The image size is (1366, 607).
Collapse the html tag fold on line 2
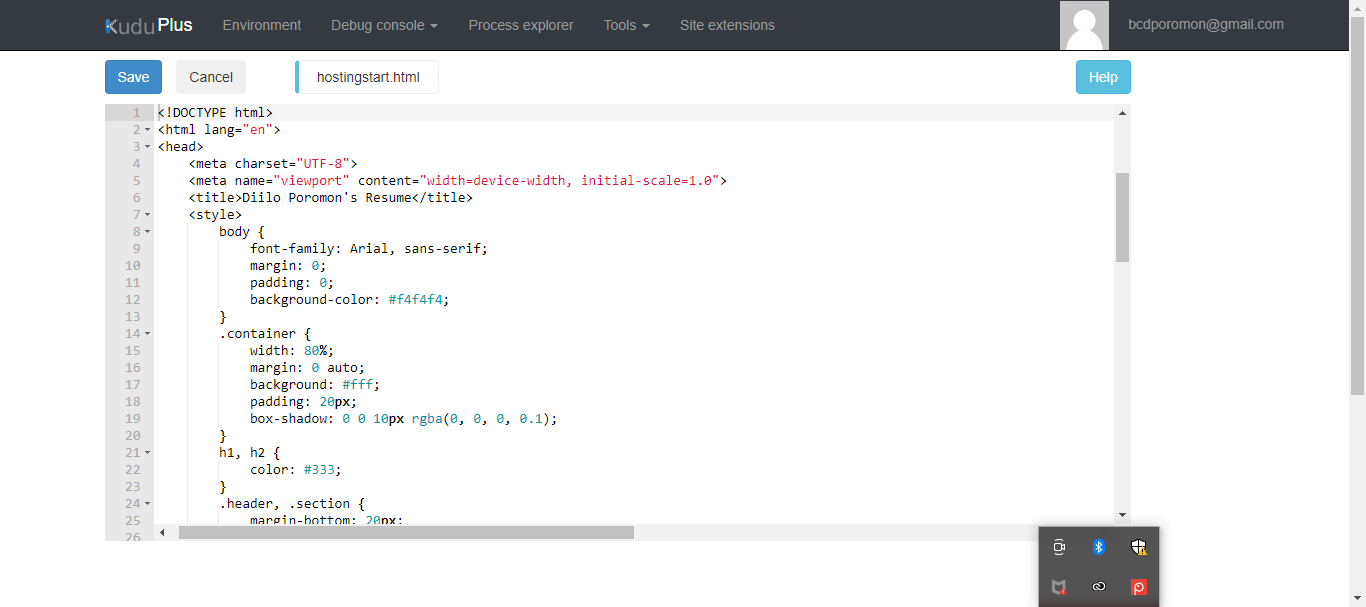[x=148, y=130]
